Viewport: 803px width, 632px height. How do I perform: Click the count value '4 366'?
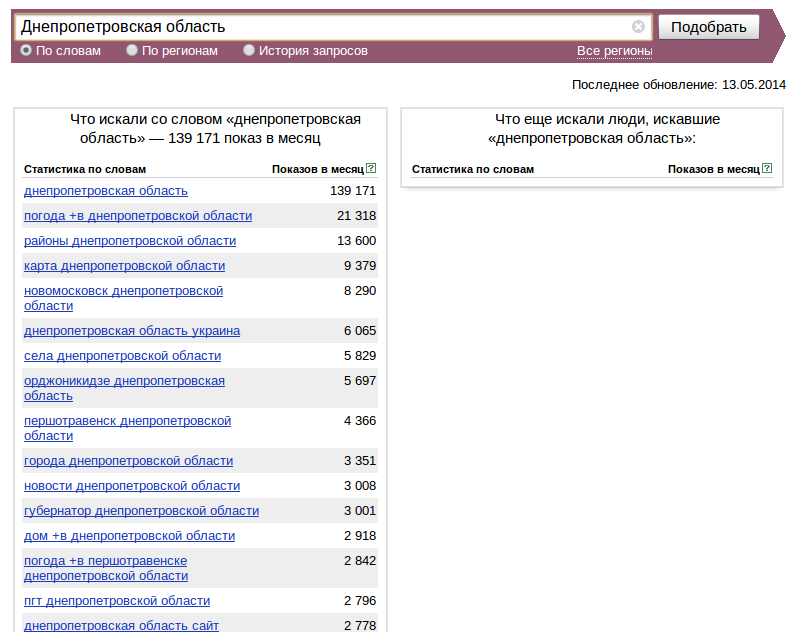pos(360,421)
